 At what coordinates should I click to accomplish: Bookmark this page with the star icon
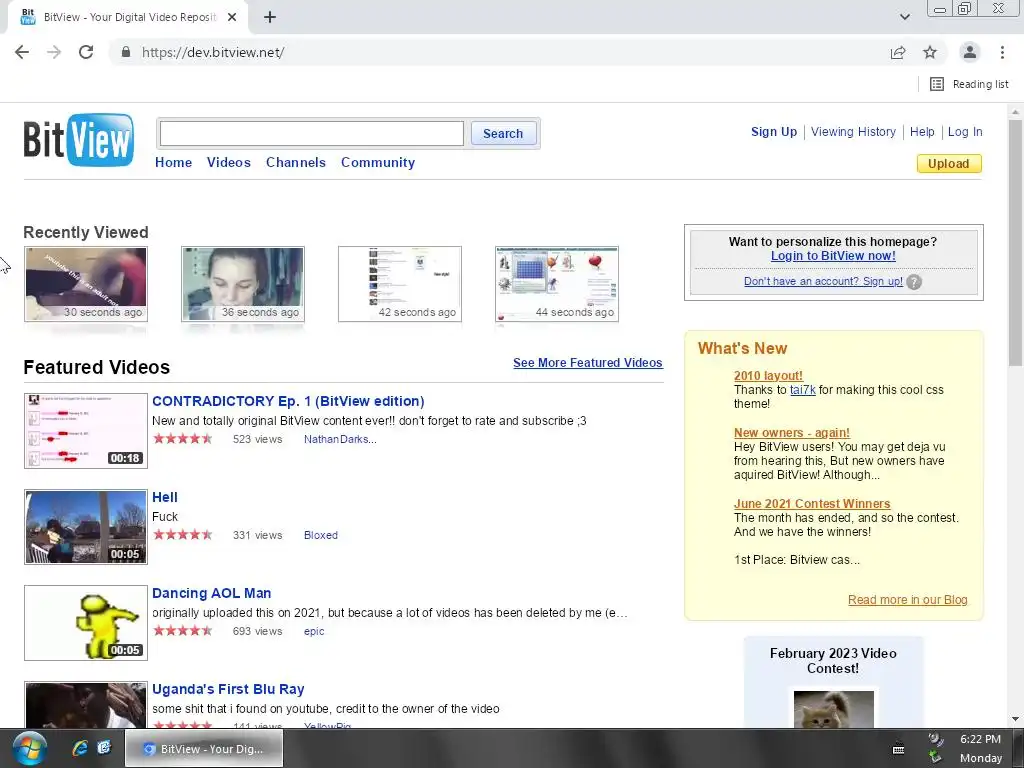point(930,52)
